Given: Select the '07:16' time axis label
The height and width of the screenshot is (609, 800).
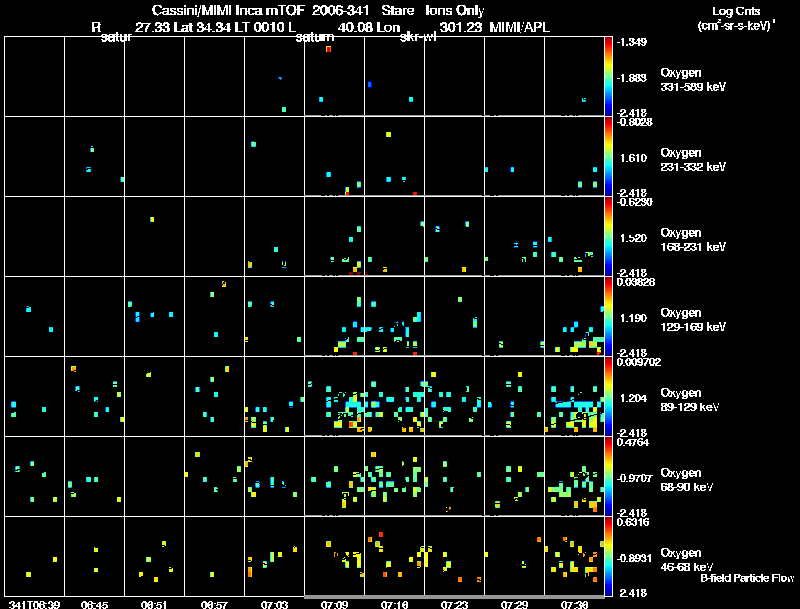Looking at the screenshot, I should click(x=394, y=604).
